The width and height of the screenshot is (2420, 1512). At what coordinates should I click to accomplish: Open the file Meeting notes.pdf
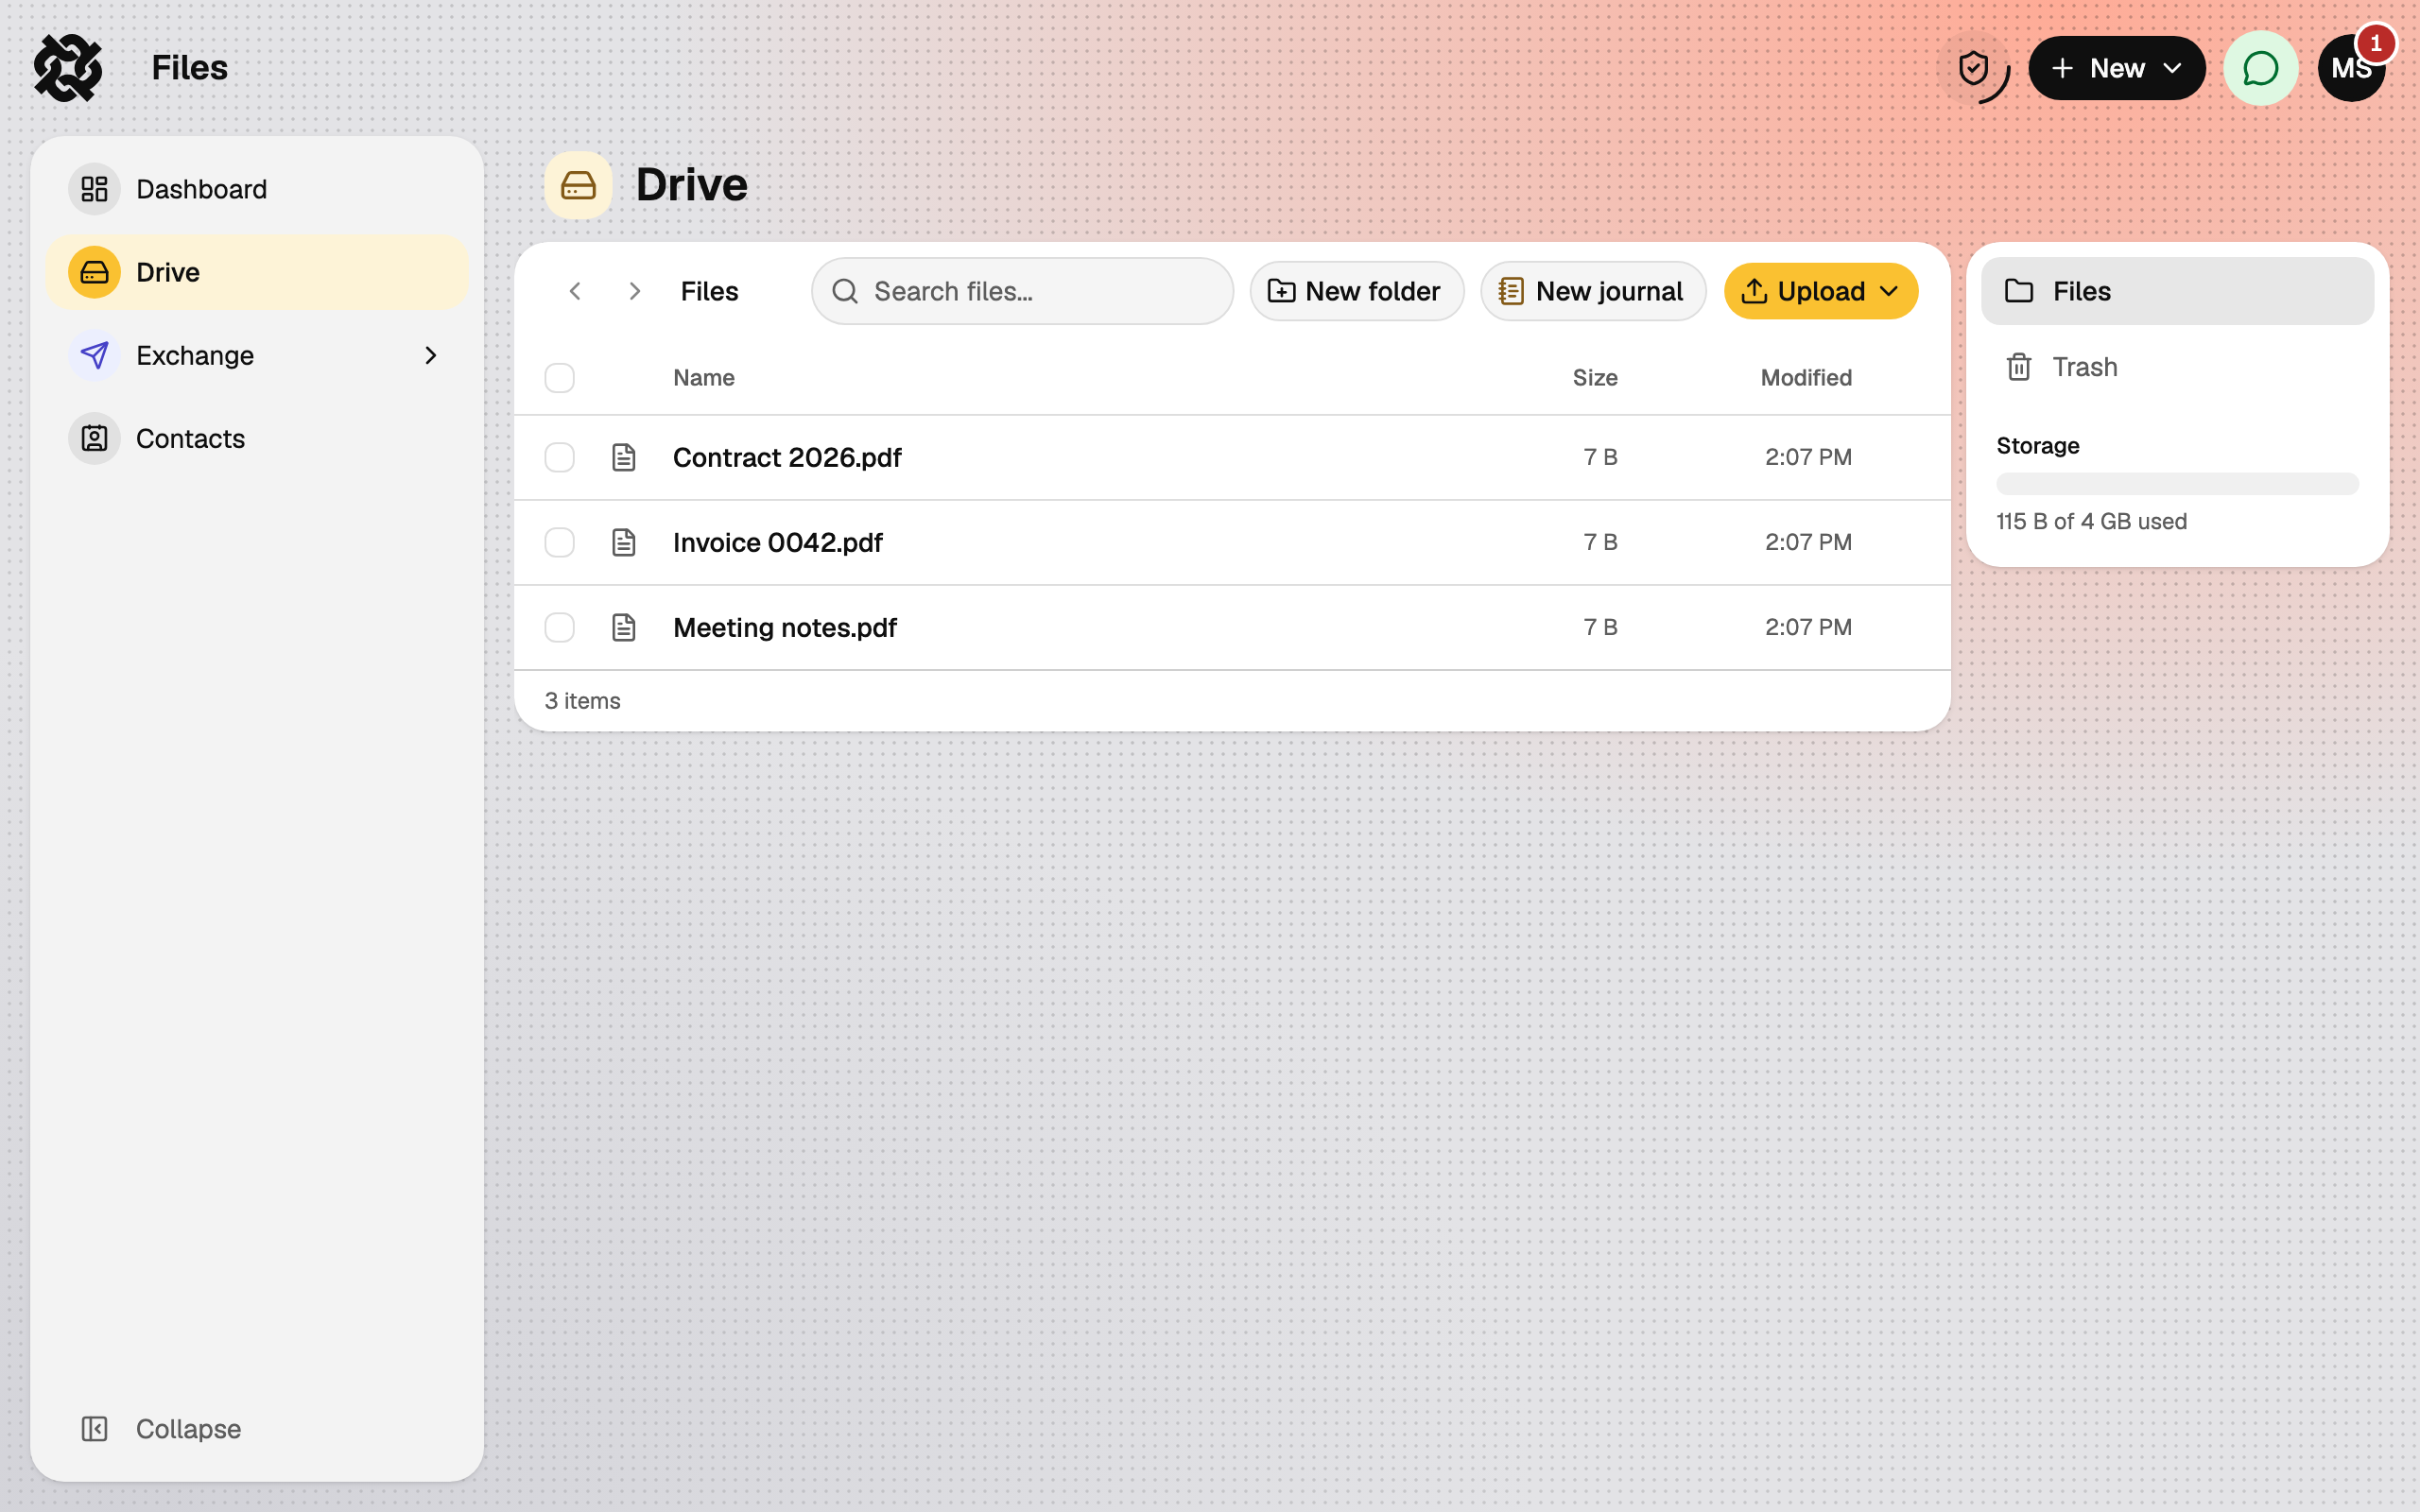tap(785, 627)
